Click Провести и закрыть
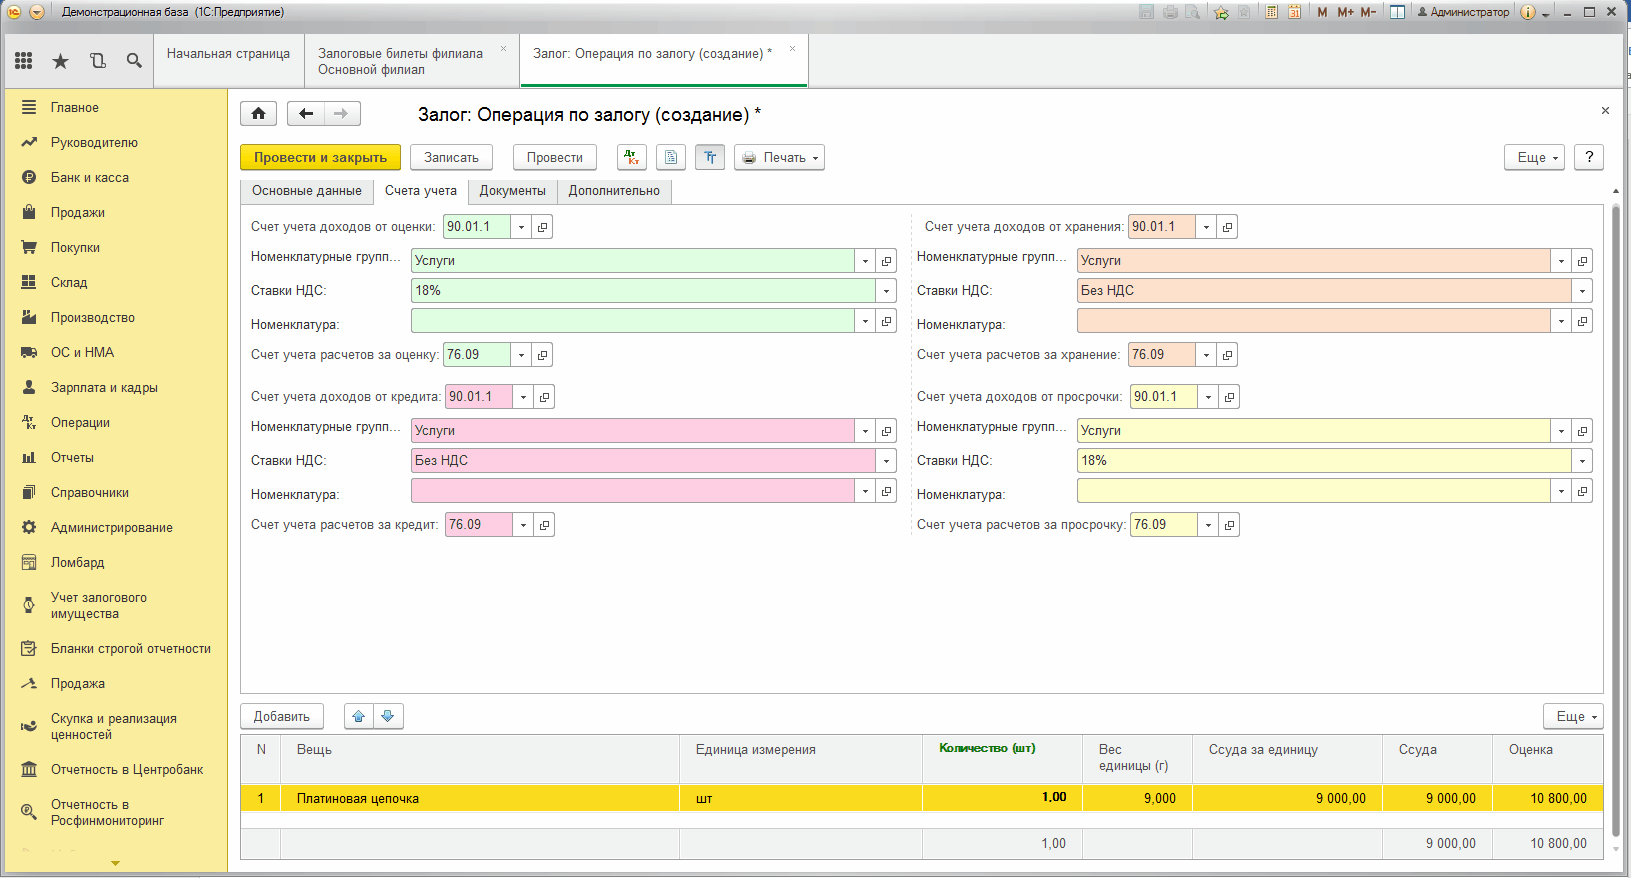This screenshot has width=1631, height=878. point(320,157)
